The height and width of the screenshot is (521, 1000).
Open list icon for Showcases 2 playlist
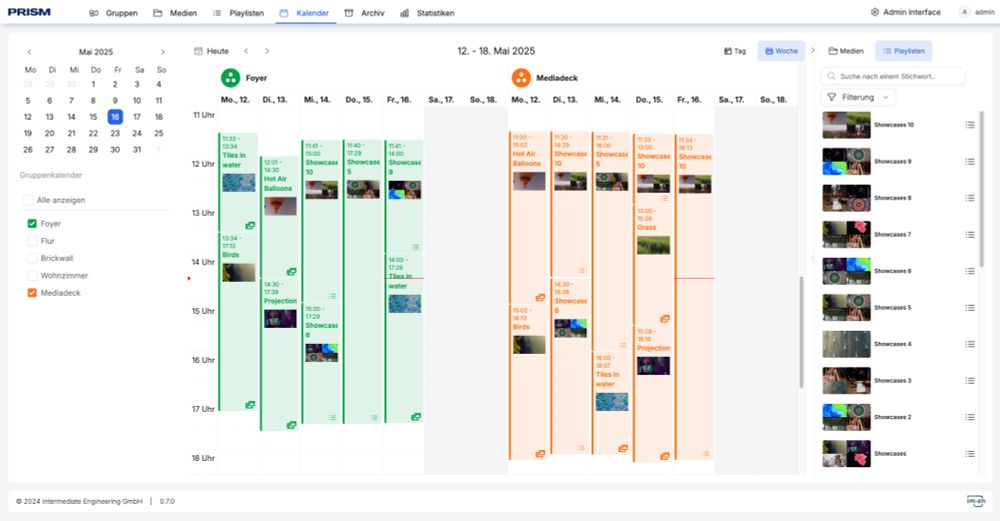(x=970, y=417)
